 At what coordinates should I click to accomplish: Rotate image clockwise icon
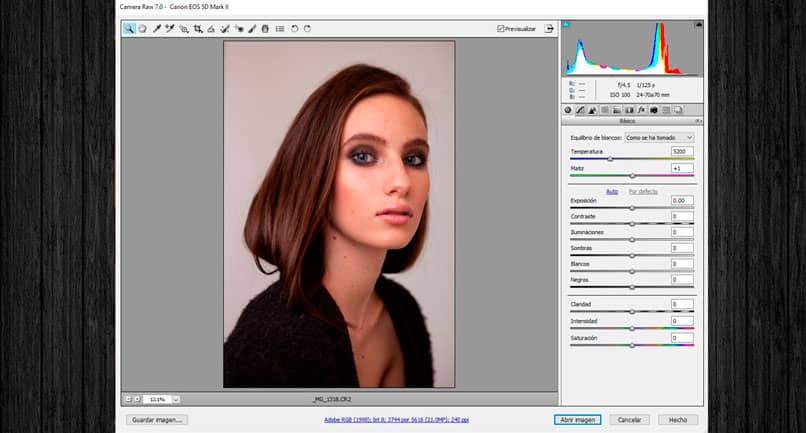[x=307, y=29]
